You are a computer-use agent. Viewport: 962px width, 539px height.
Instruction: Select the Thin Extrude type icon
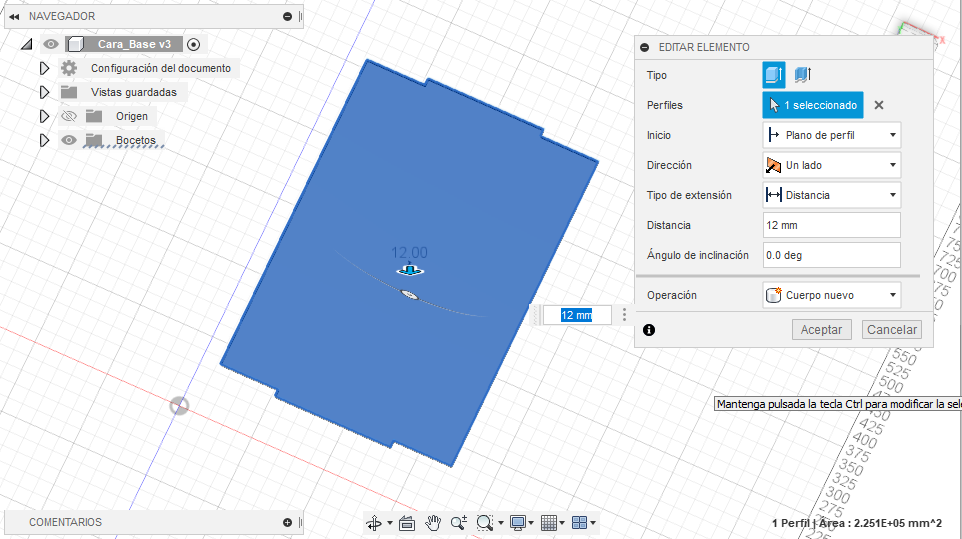coord(802,75)
